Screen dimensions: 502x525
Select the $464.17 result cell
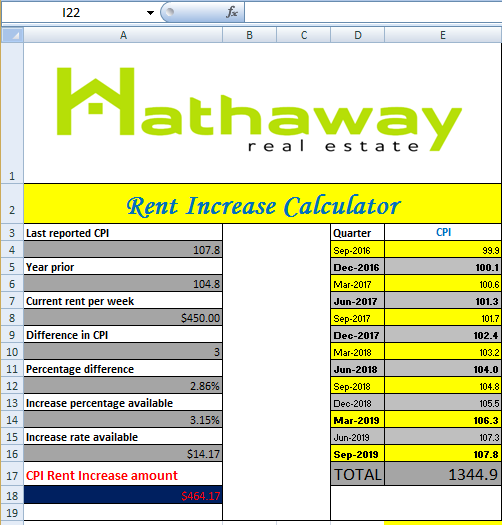[123, 496]
